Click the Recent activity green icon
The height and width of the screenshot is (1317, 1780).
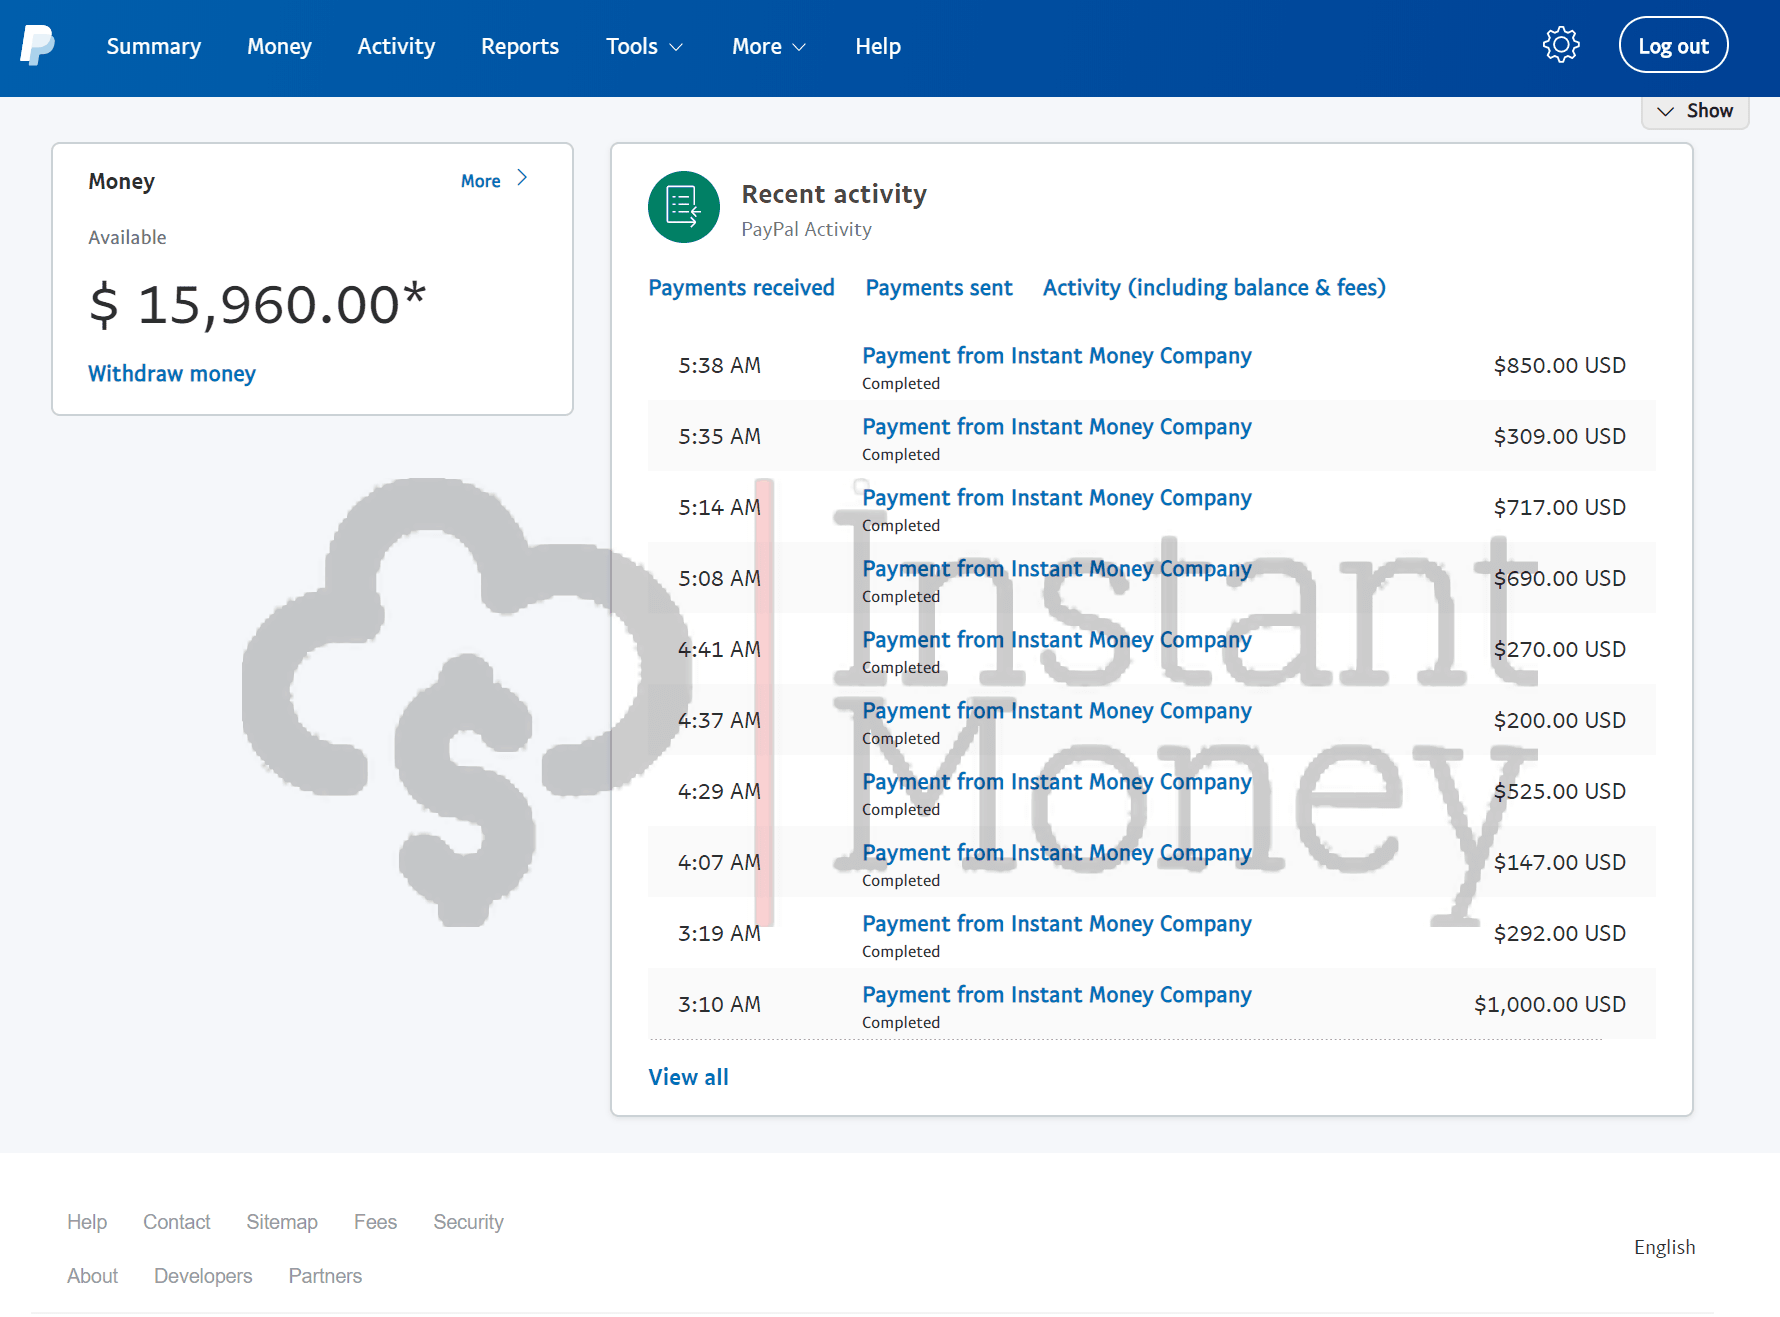tap(684, 207)
